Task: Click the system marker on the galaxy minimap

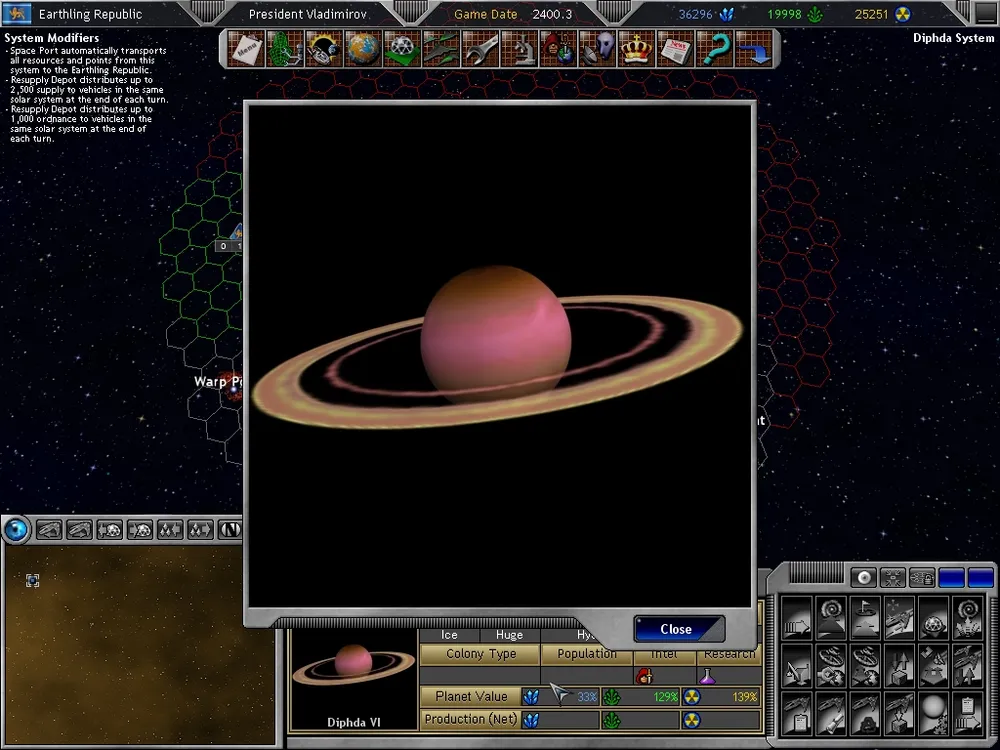Action: point(32,580)
